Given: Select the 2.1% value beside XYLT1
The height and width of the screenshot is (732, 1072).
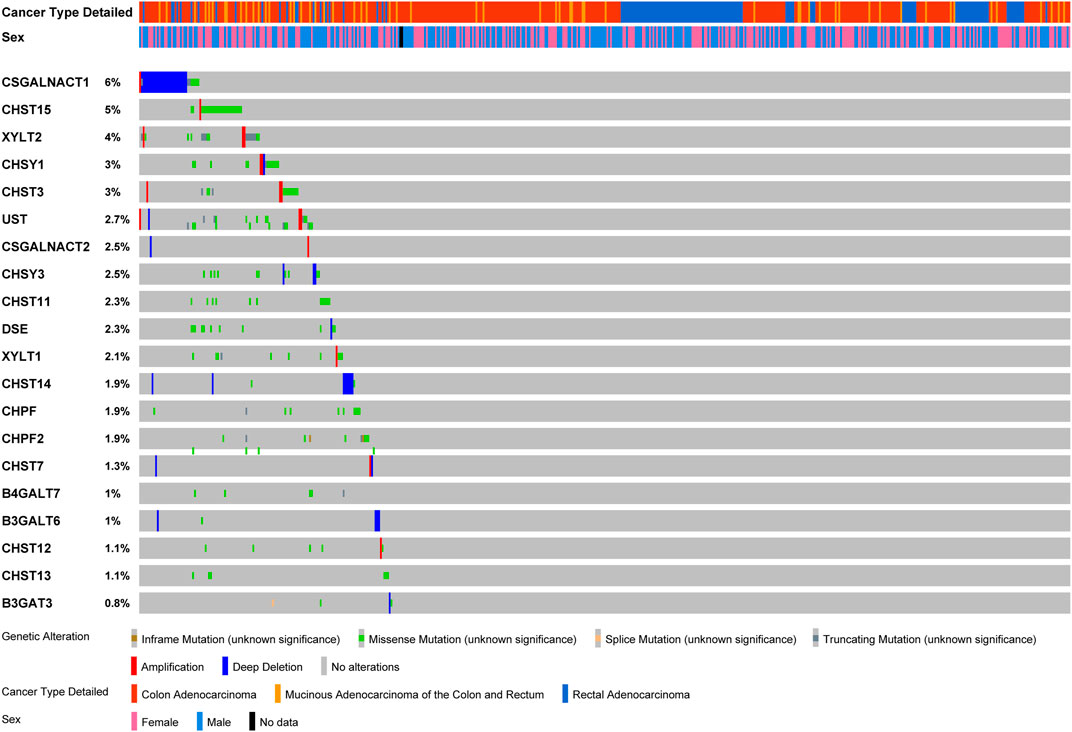Looking at the screenshot, I should point(117,356).
